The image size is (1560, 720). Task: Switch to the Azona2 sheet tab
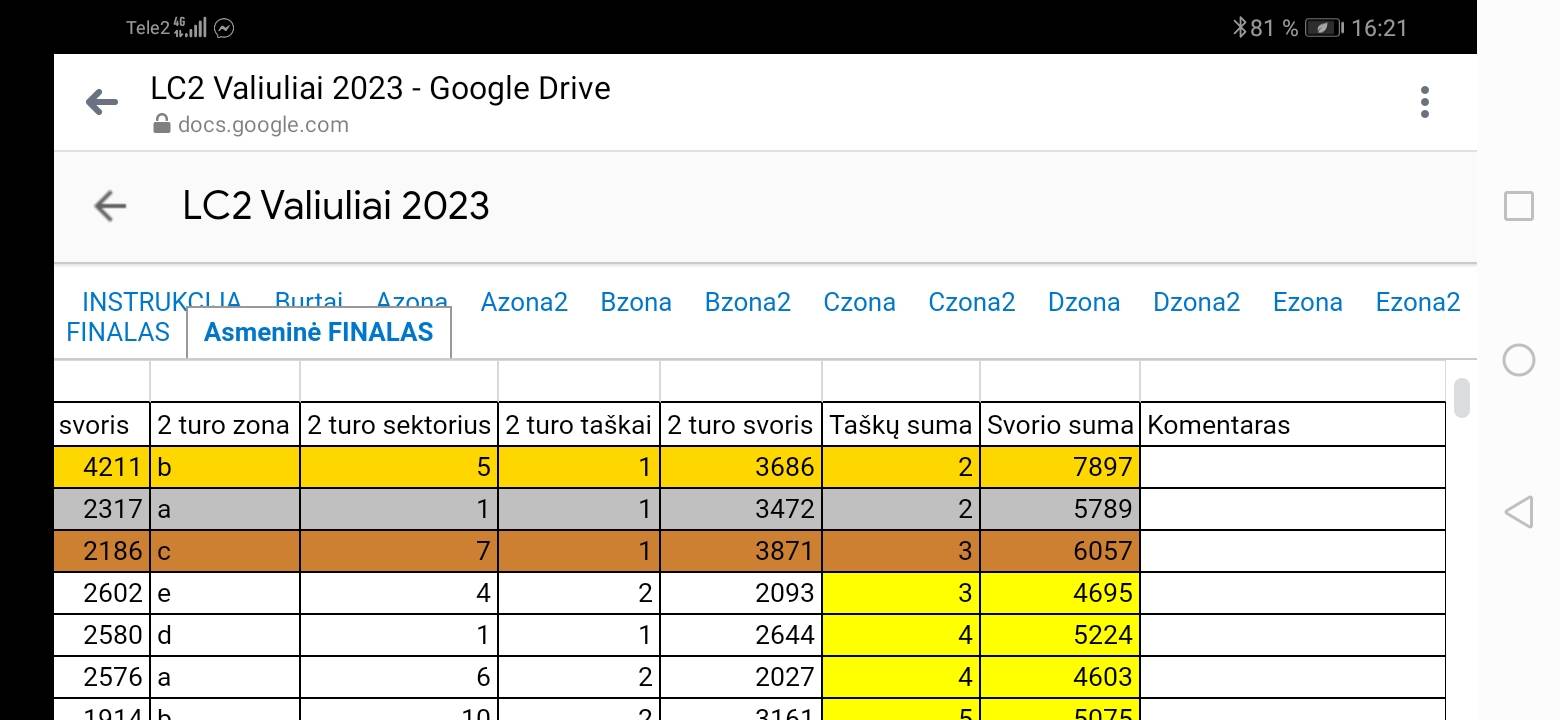tap(524, 302)
